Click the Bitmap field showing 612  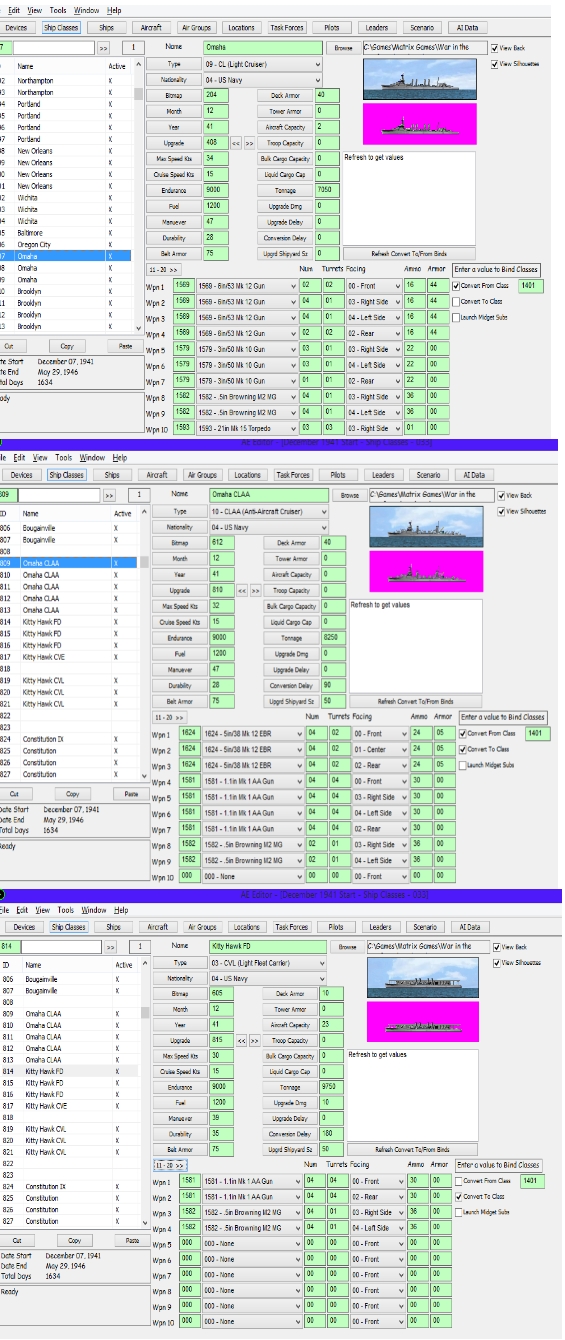point(220,543)
